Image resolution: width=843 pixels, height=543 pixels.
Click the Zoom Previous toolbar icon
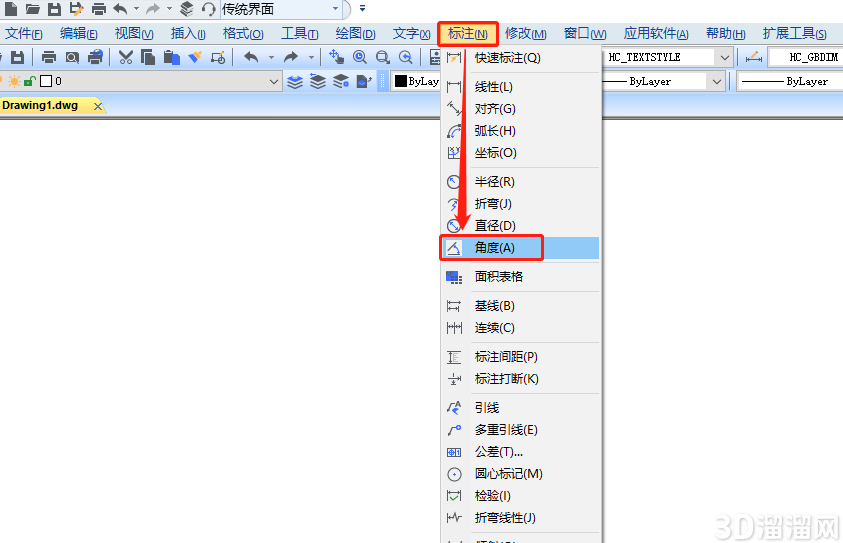coord(406,57)
